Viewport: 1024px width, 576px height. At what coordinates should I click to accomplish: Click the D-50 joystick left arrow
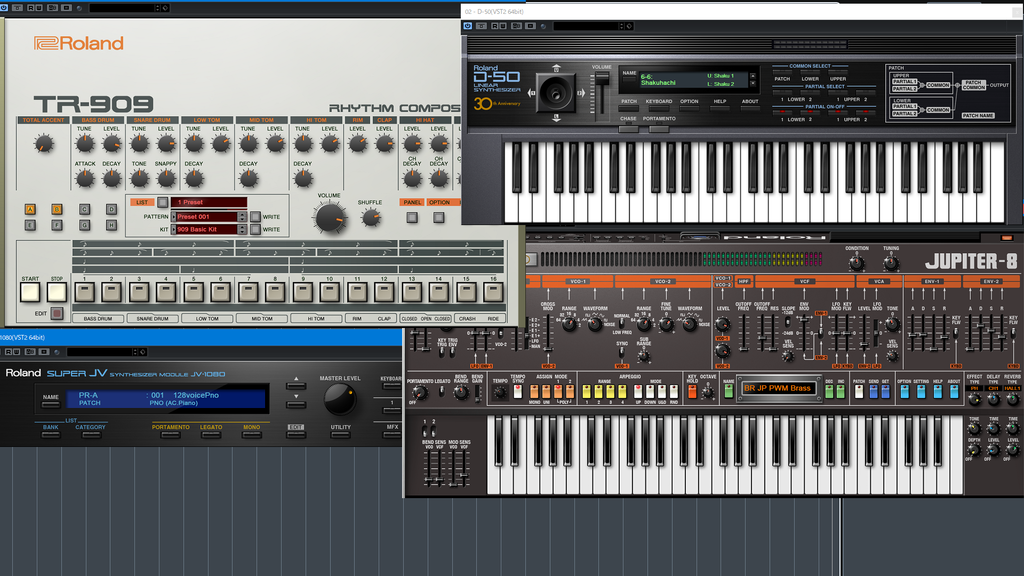pyautogui.click(x=532, y=93)
